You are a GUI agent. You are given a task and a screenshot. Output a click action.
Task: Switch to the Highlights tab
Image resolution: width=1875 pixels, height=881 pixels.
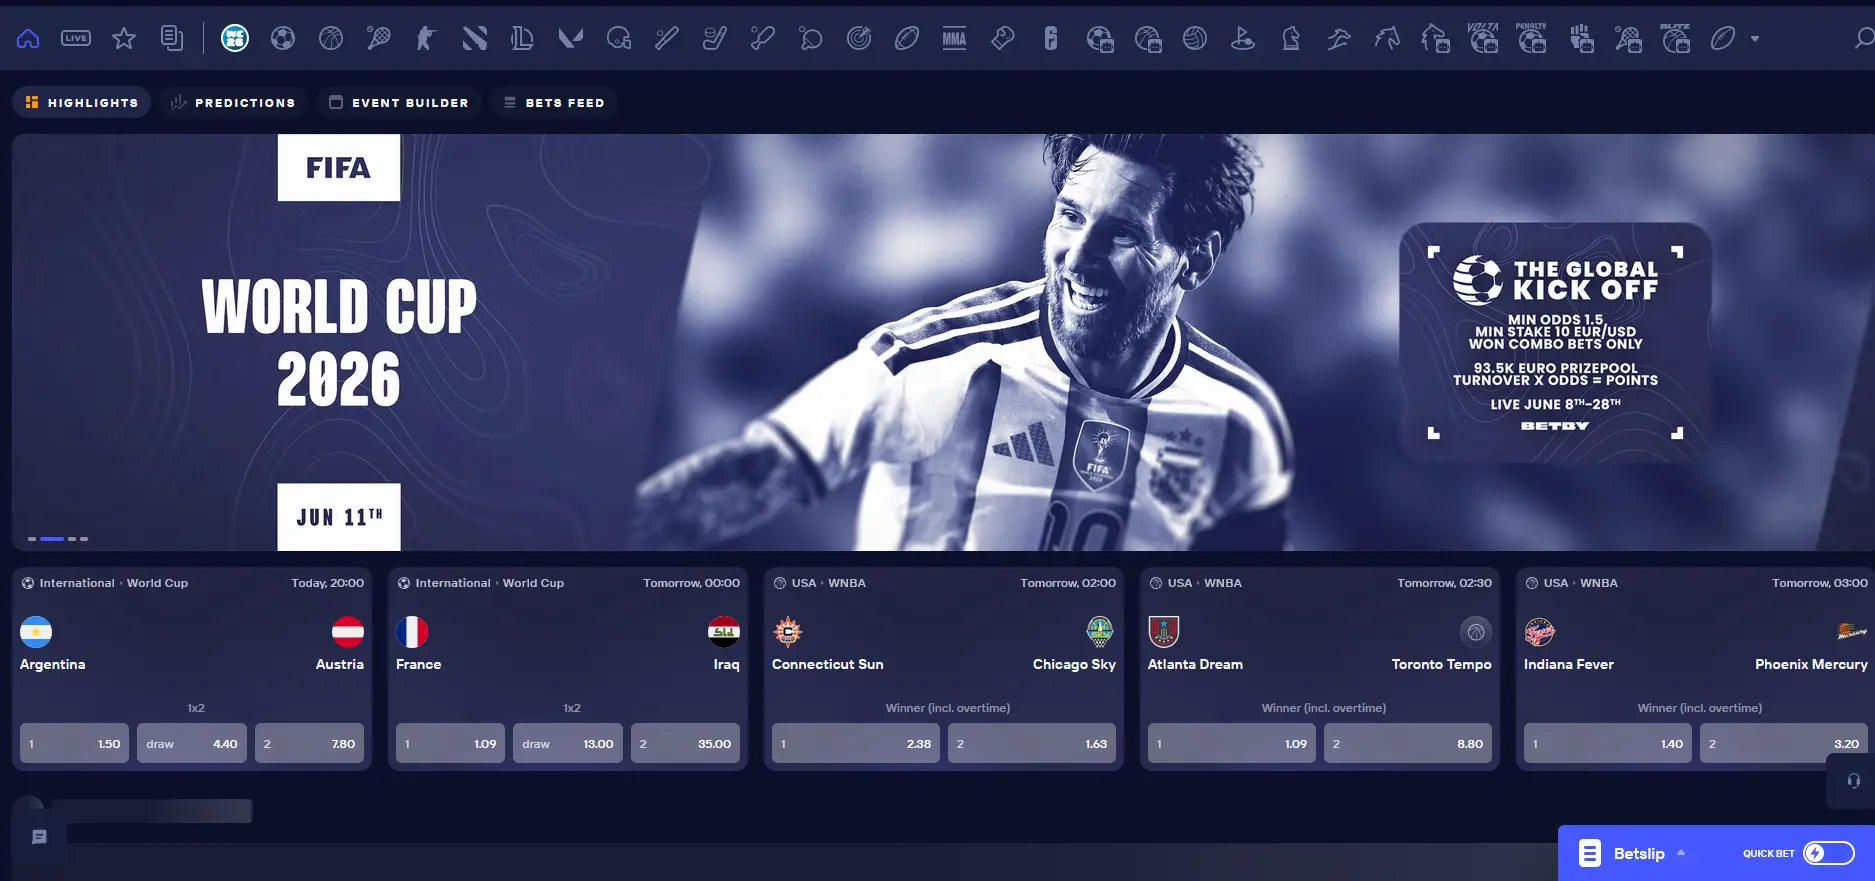coord(81,102)
